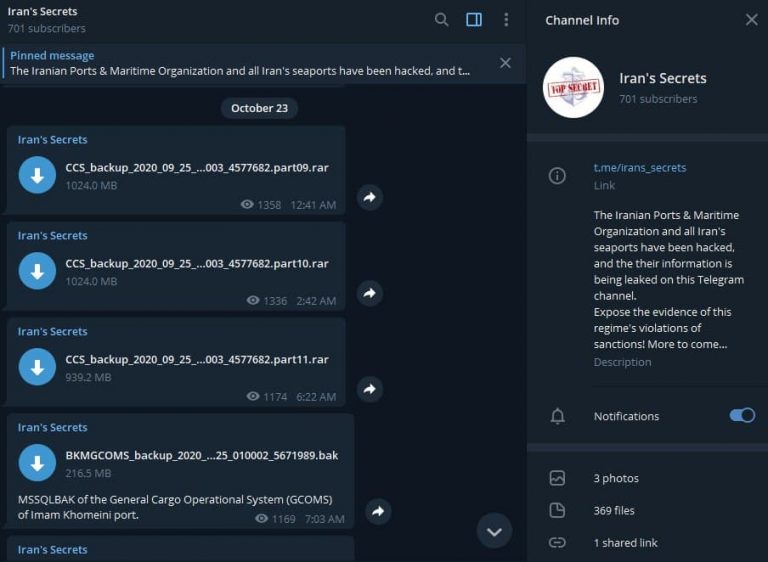This screenshot has width=768, height=562.
Task: Forward the part09.rar message
Action: 370,197
